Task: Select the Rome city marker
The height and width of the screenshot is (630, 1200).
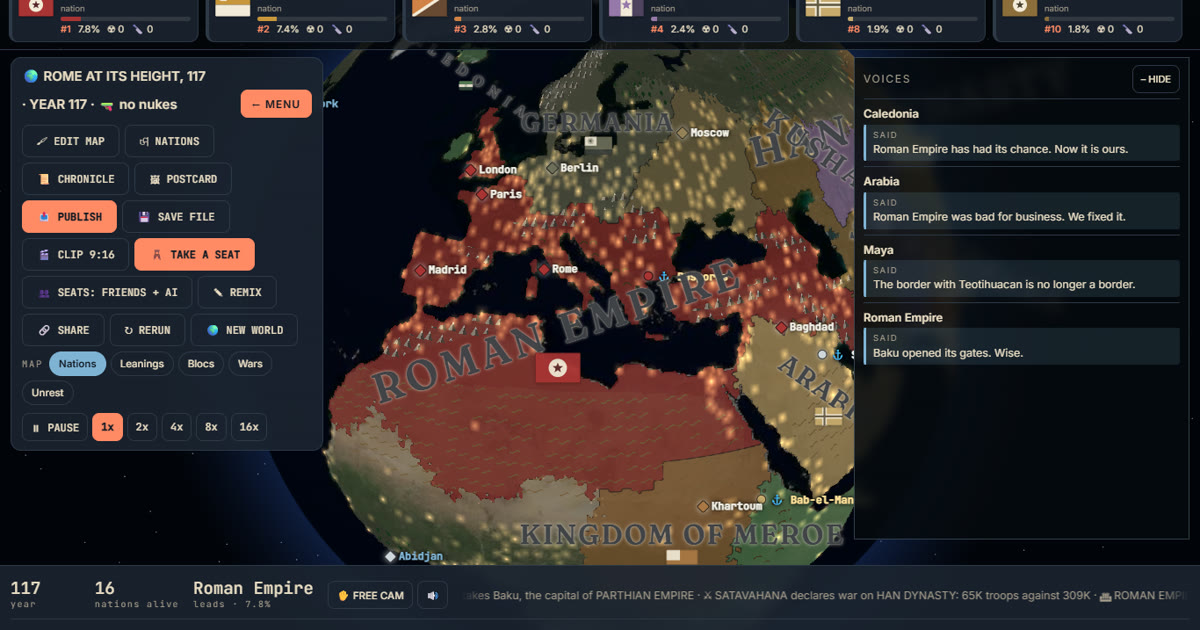Action: point(544,269)
